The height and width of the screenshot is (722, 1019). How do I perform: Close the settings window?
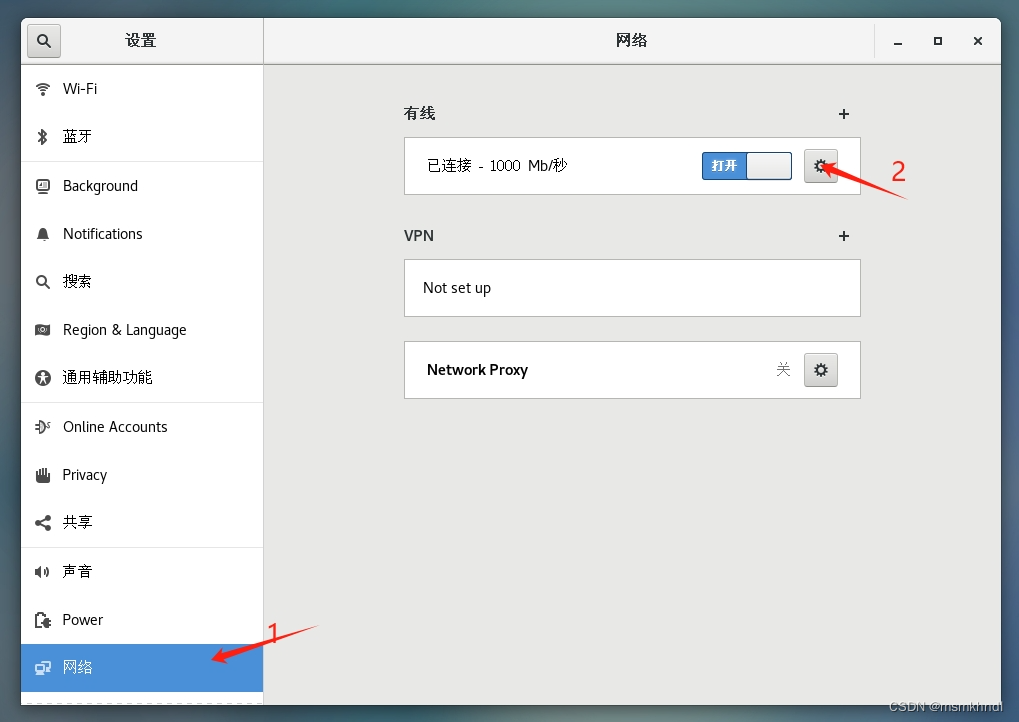click(x=977, y=41)
